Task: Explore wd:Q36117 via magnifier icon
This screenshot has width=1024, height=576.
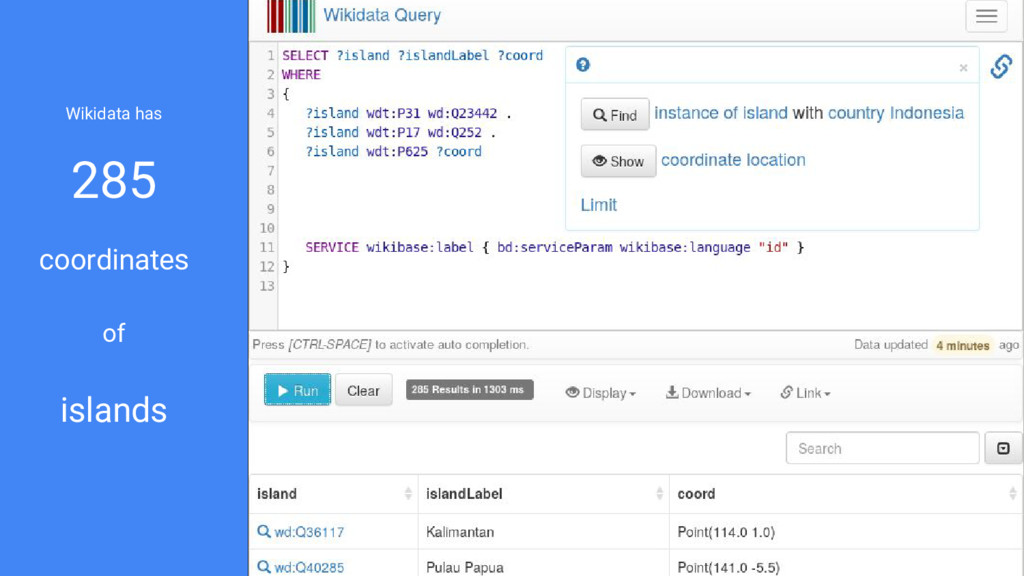Action: [263, 532]
